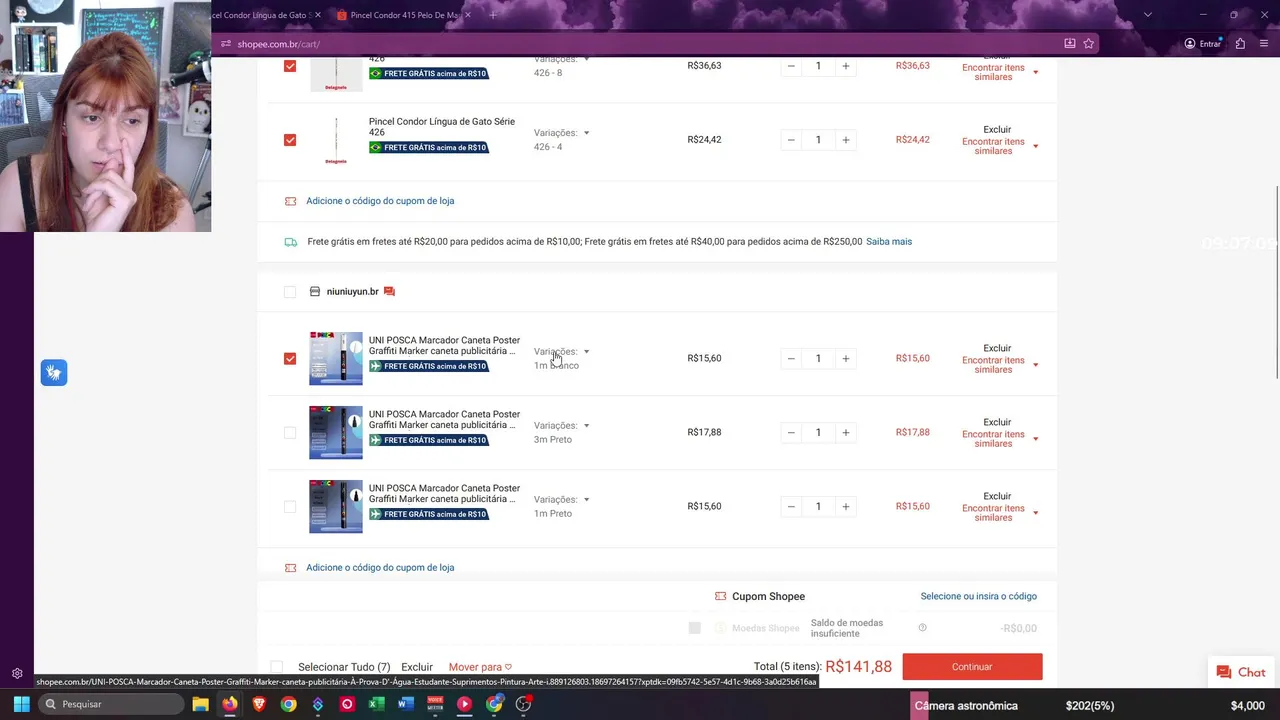Select all niuniuyun.br store items
Screen dimensions: 1280x720
point(290,292)
